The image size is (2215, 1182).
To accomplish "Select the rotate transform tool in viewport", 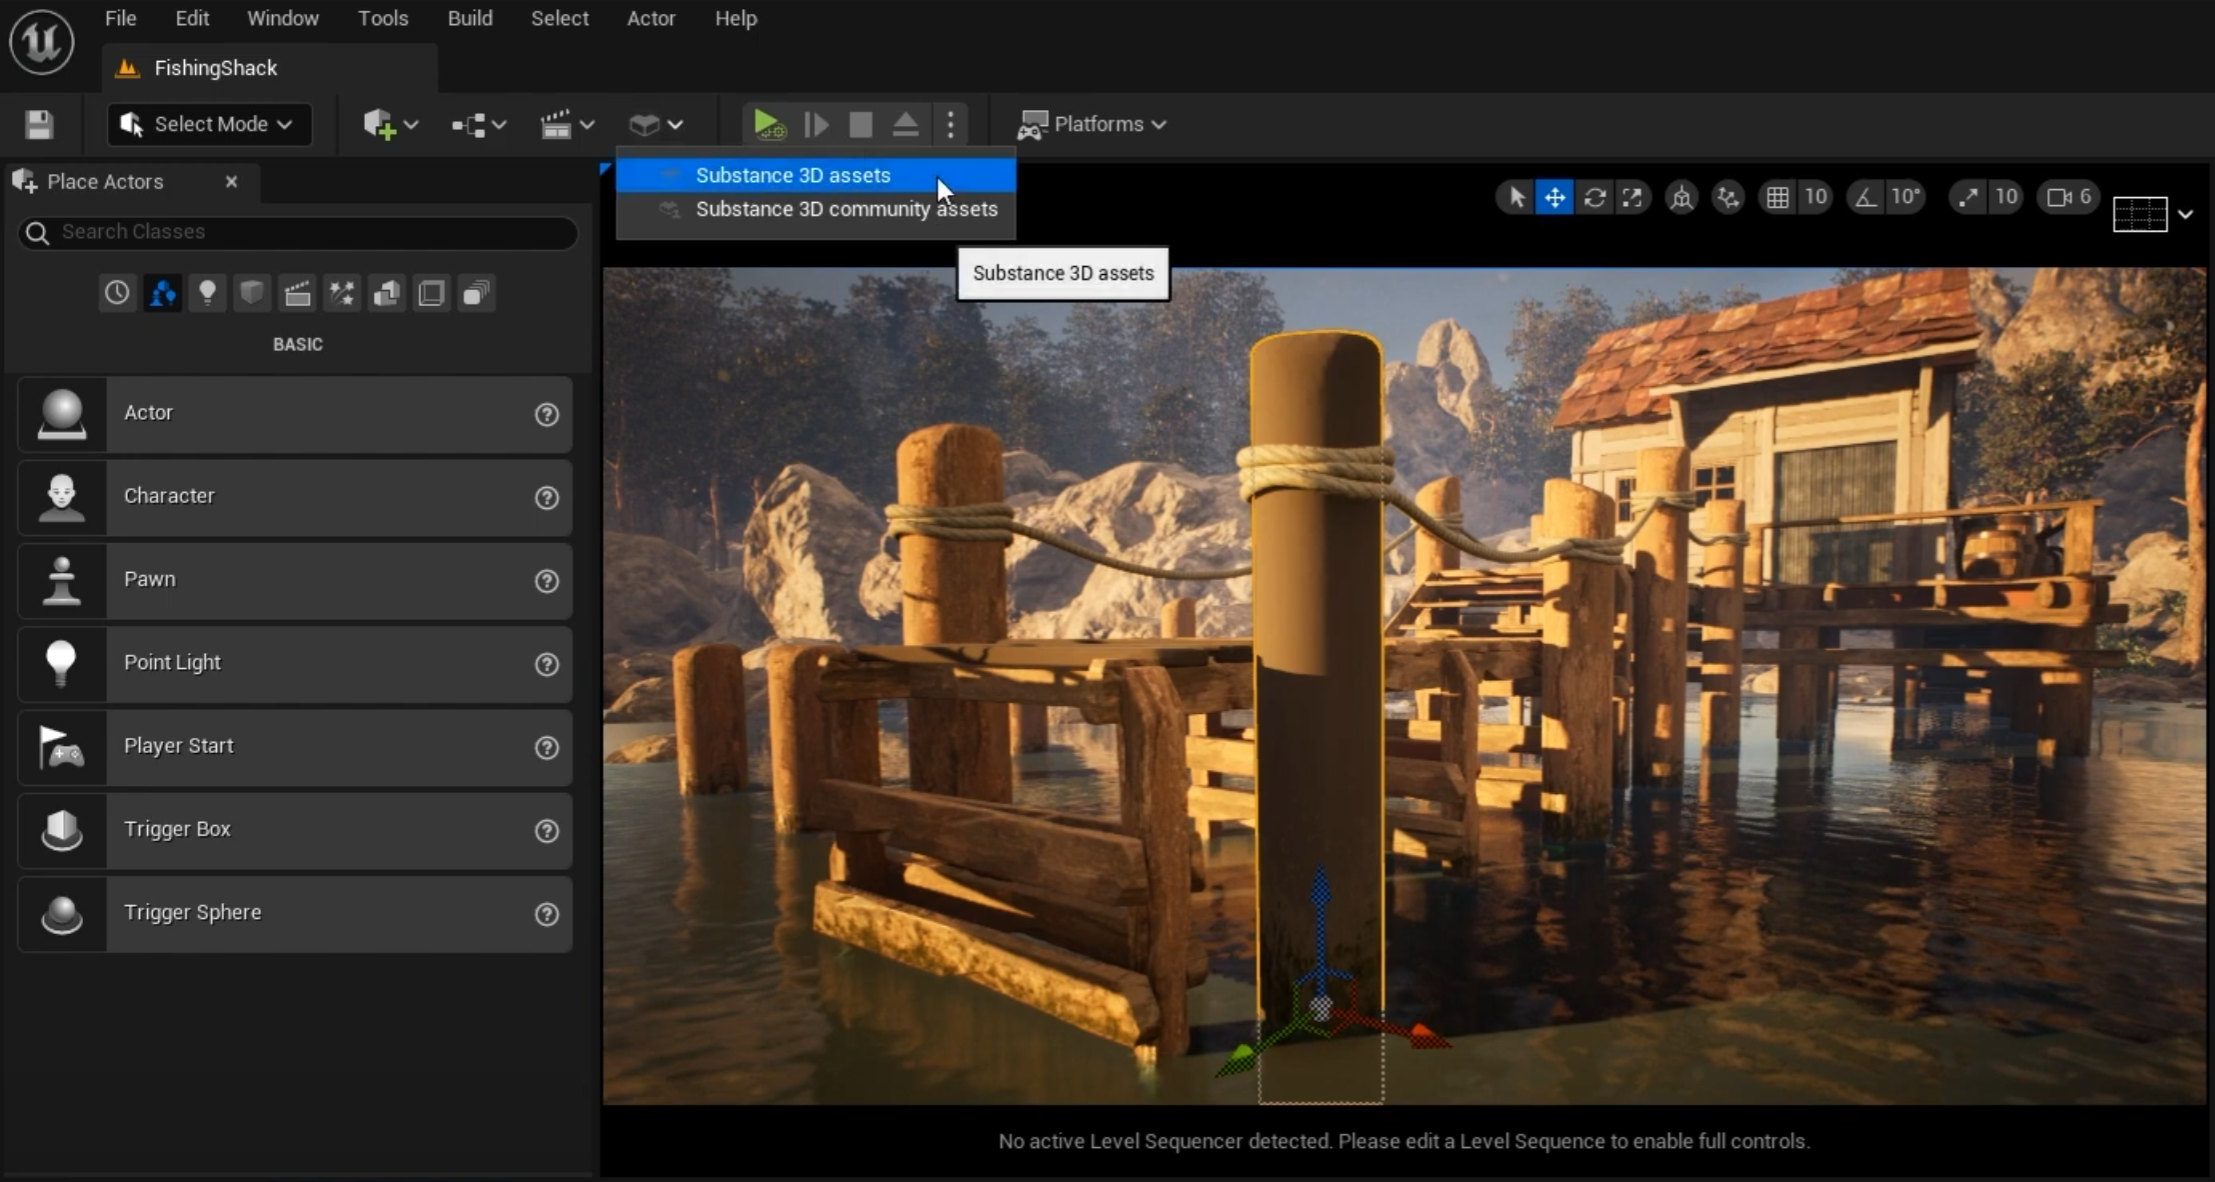I will (1594, 197).
